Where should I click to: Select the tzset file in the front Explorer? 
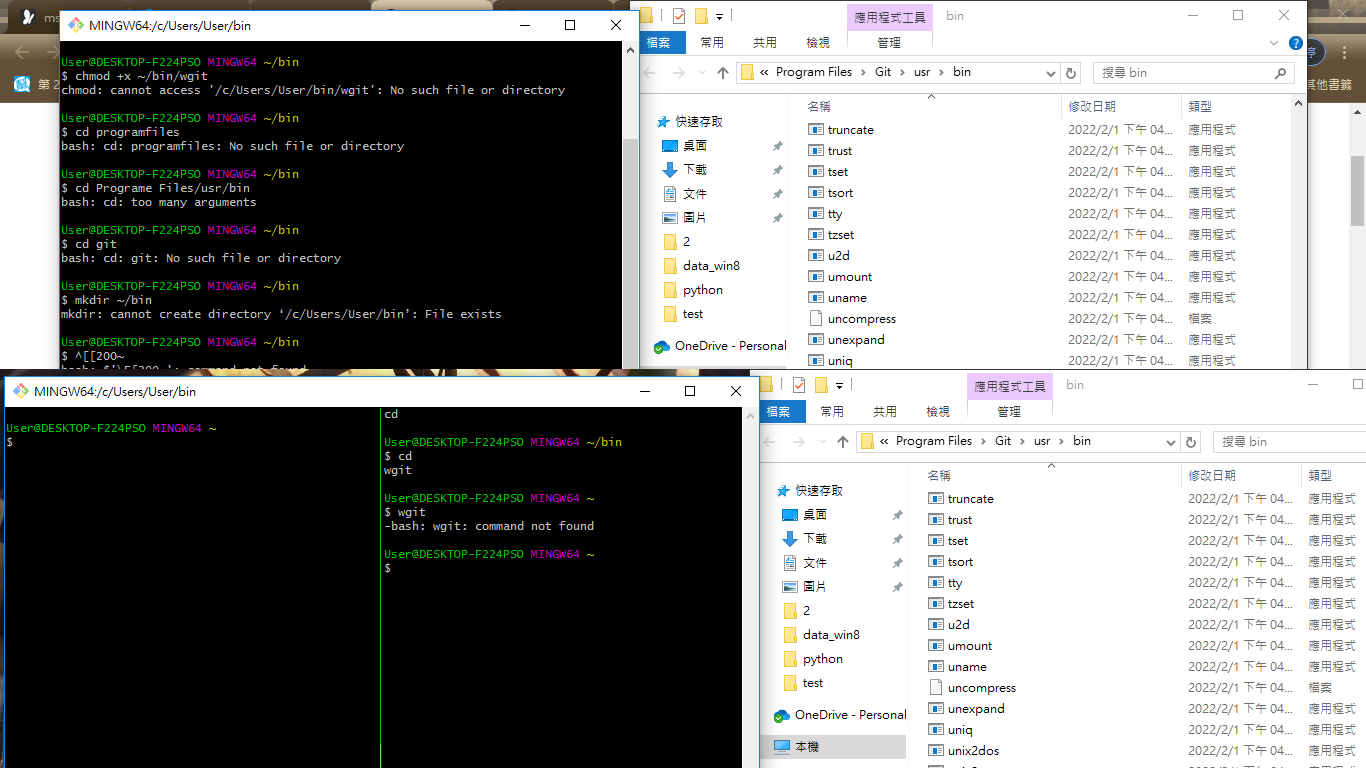click(x=961, y=604)
